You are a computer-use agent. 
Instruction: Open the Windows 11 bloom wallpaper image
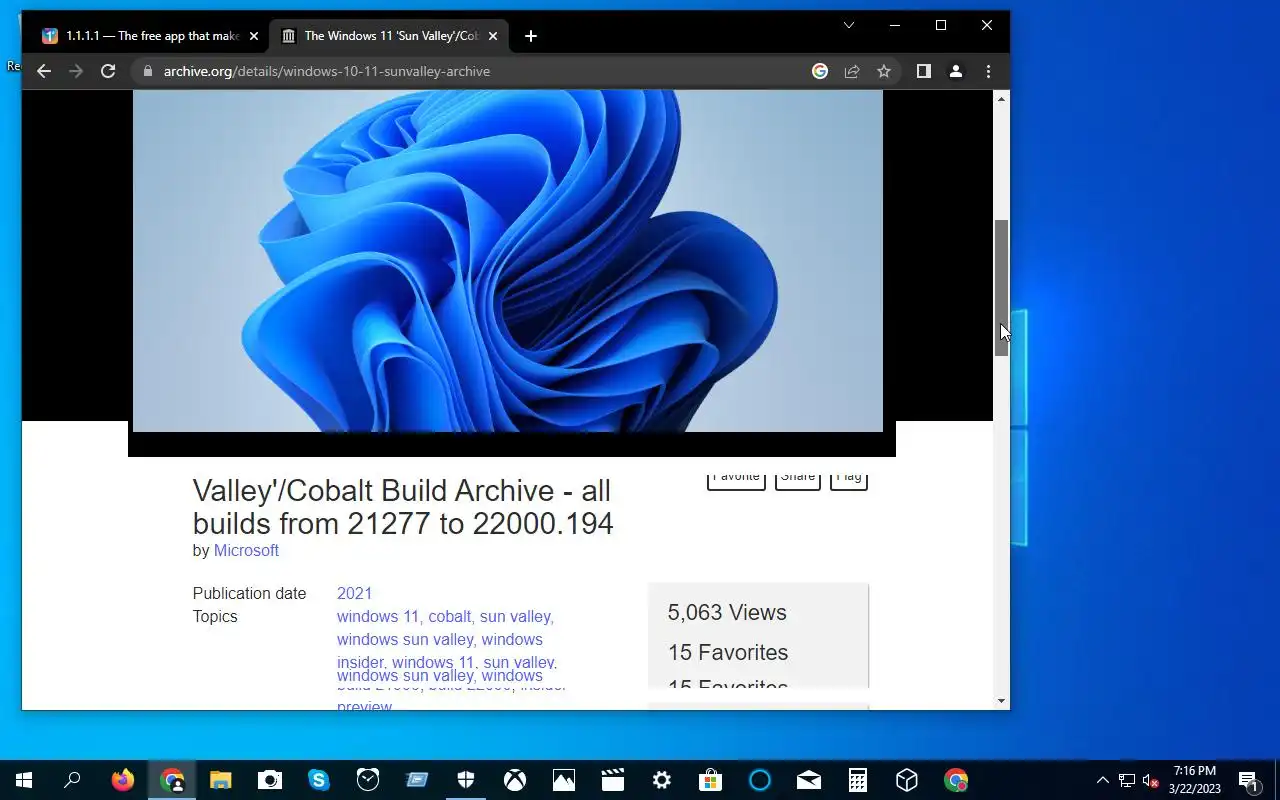(x=508, y=261)
